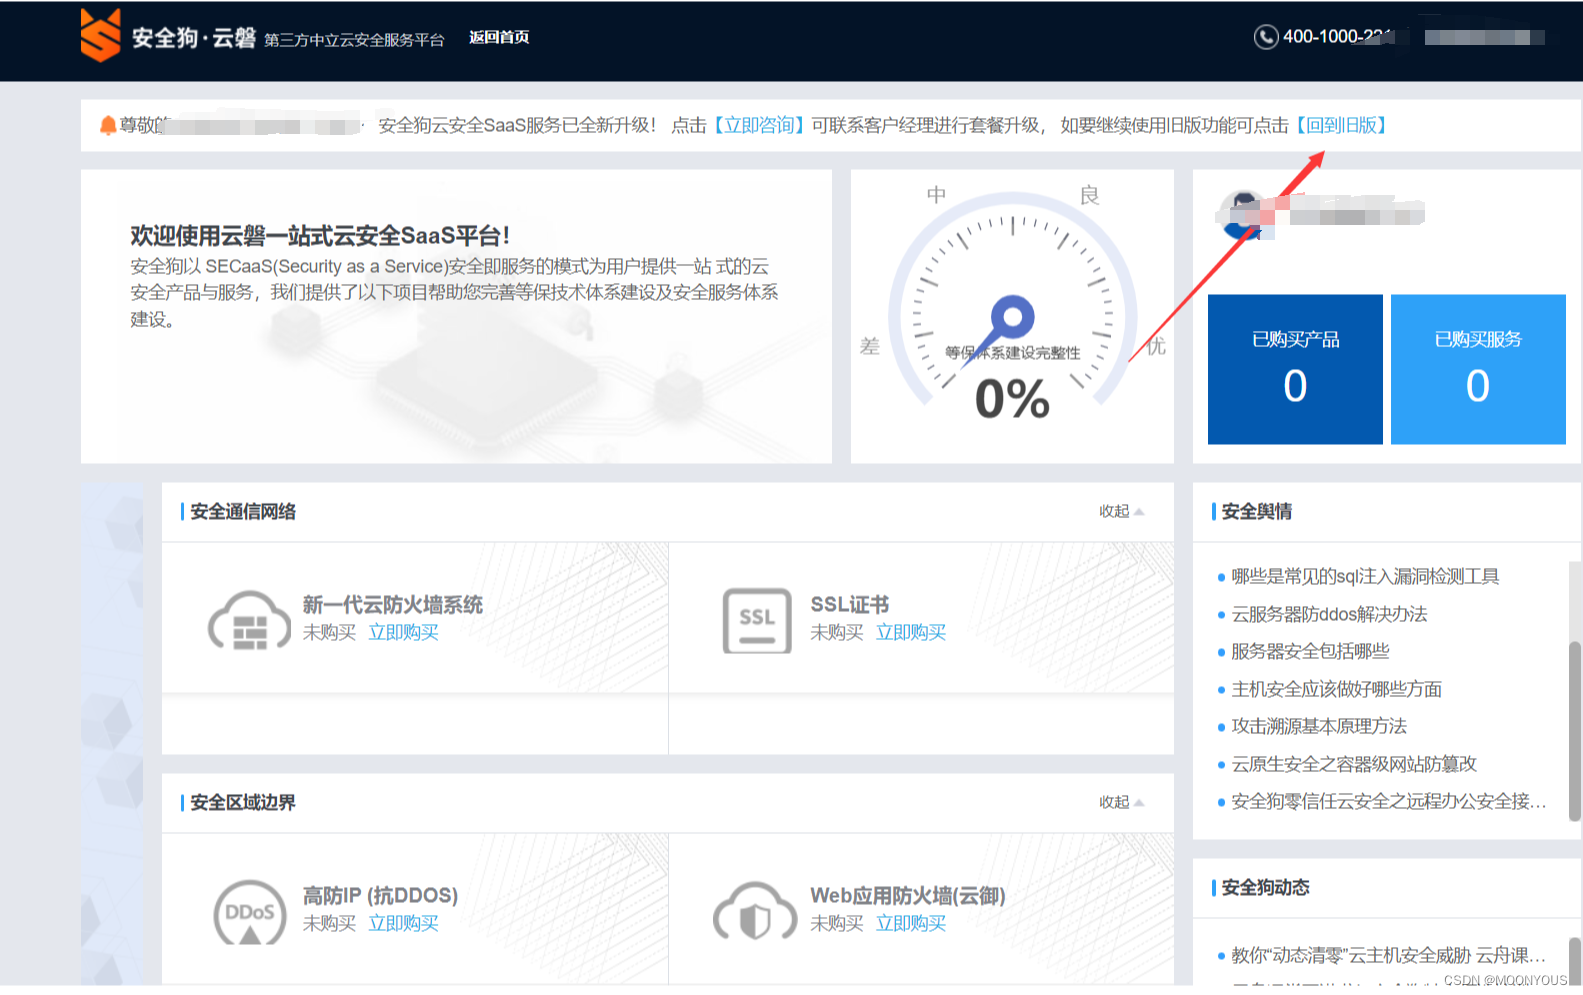Open article 安全狗零信任云安全之远程办公安全接…
1583x995 pixels.
point(1388,801)
